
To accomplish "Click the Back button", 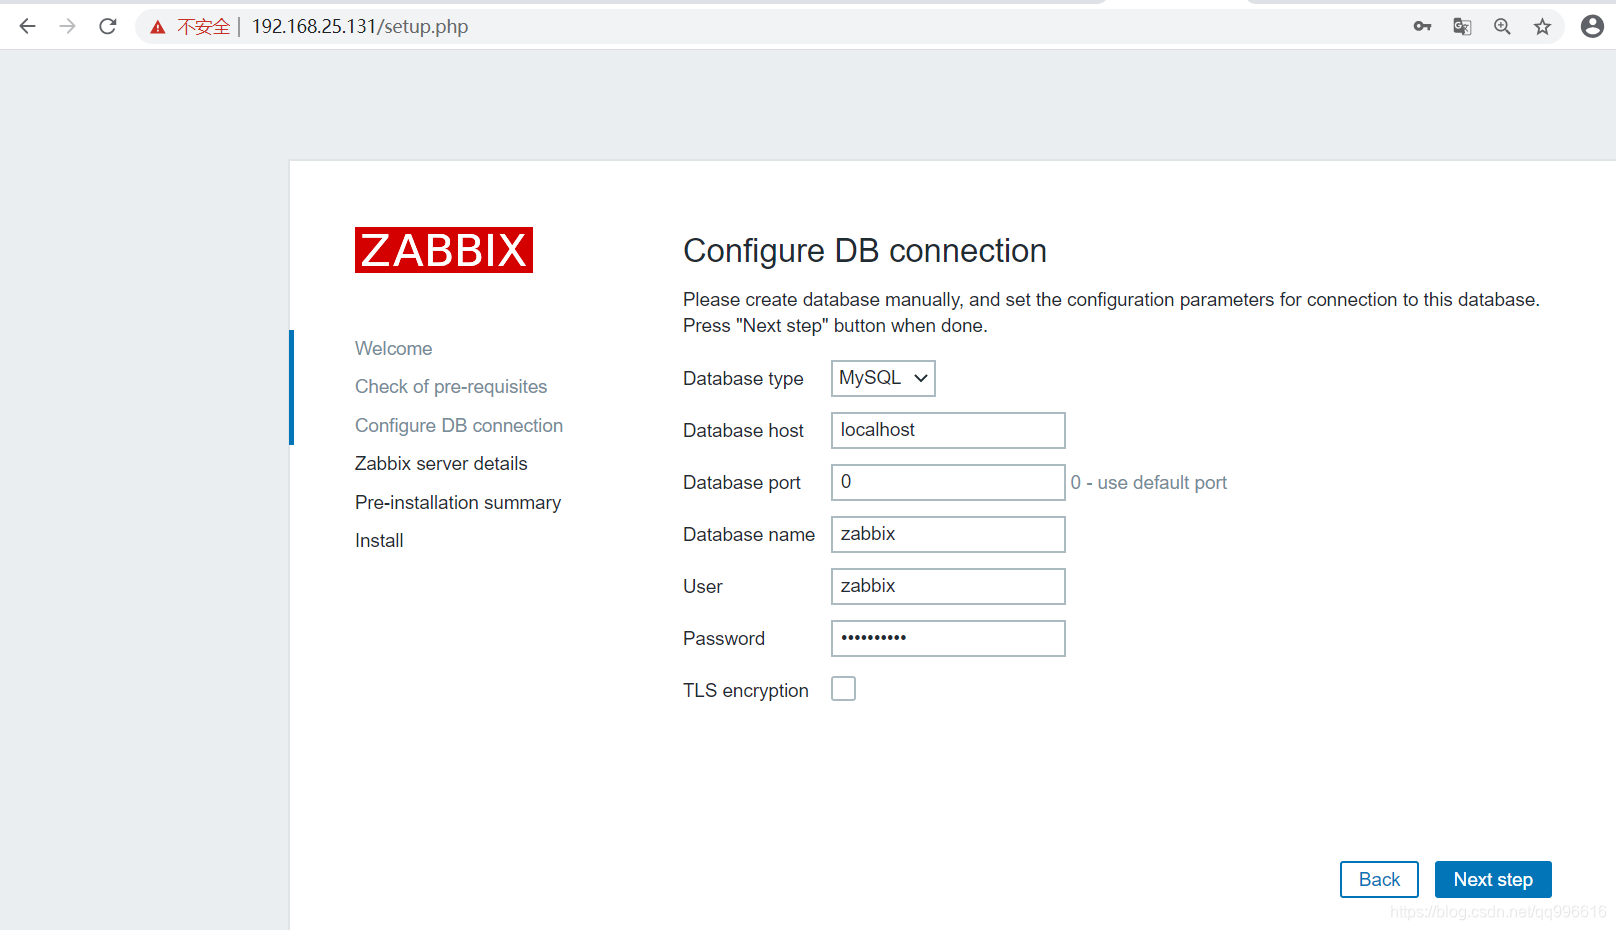I will [1379, 879].
